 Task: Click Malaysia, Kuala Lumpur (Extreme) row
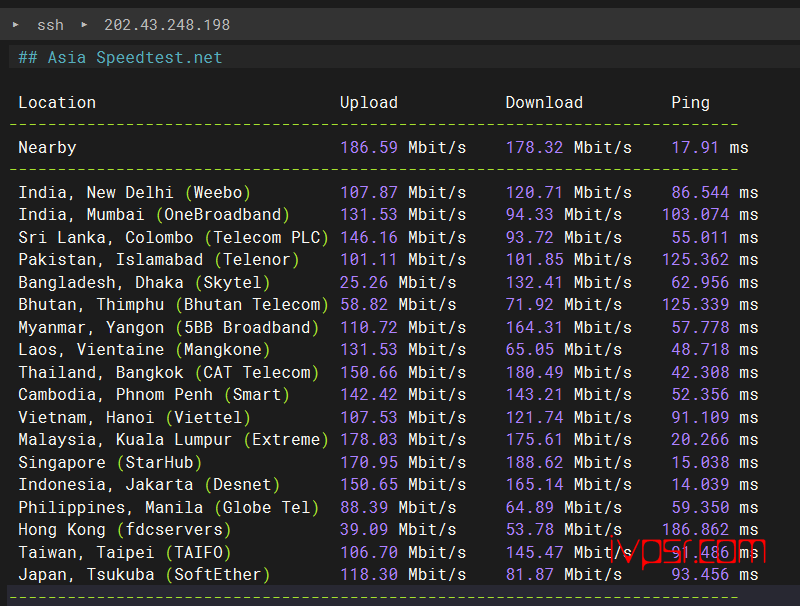pyautogui.click(x=173, y=439)
